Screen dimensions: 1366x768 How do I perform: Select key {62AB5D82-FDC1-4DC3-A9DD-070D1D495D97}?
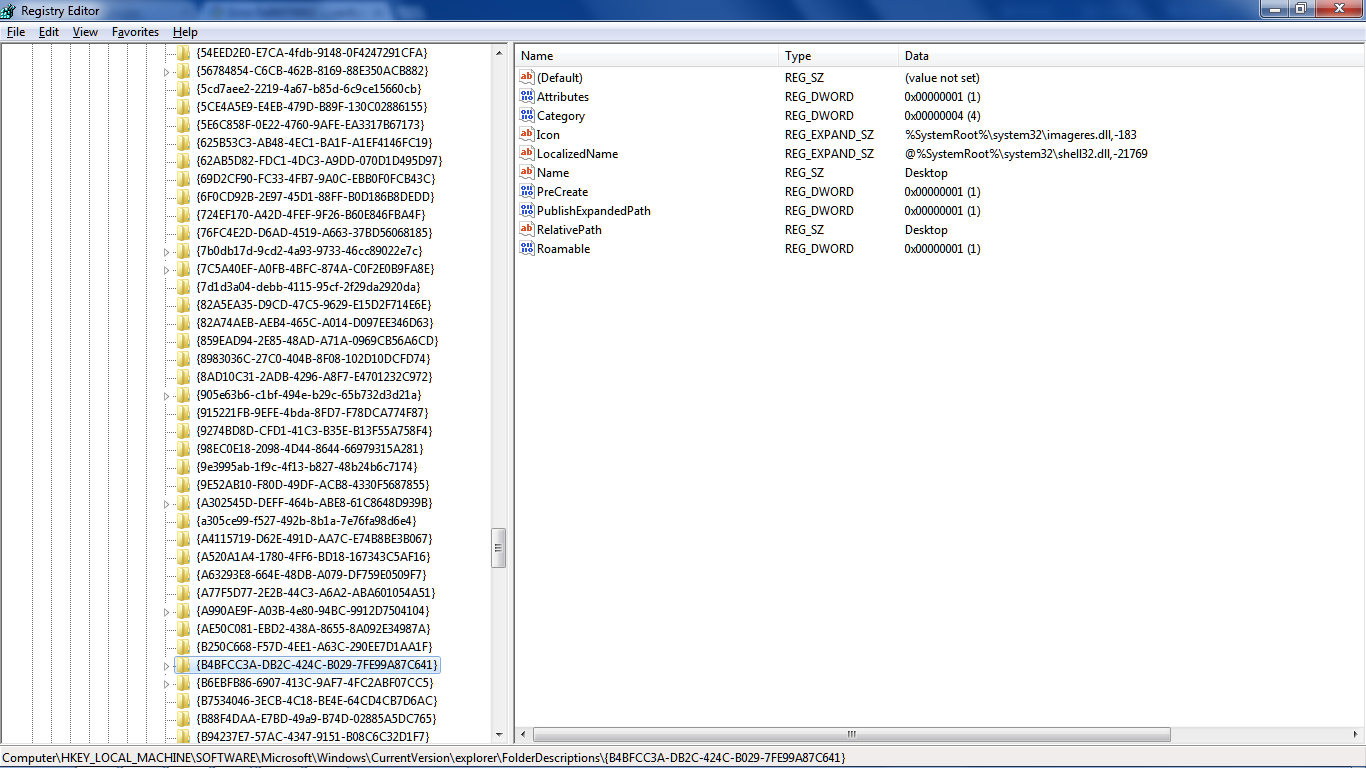click(319, 160)
